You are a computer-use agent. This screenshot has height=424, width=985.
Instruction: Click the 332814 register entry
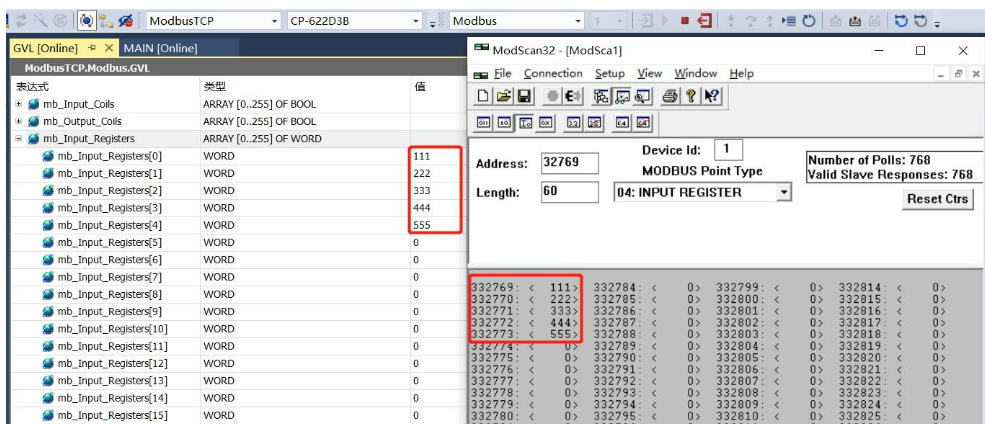(892, 288)
